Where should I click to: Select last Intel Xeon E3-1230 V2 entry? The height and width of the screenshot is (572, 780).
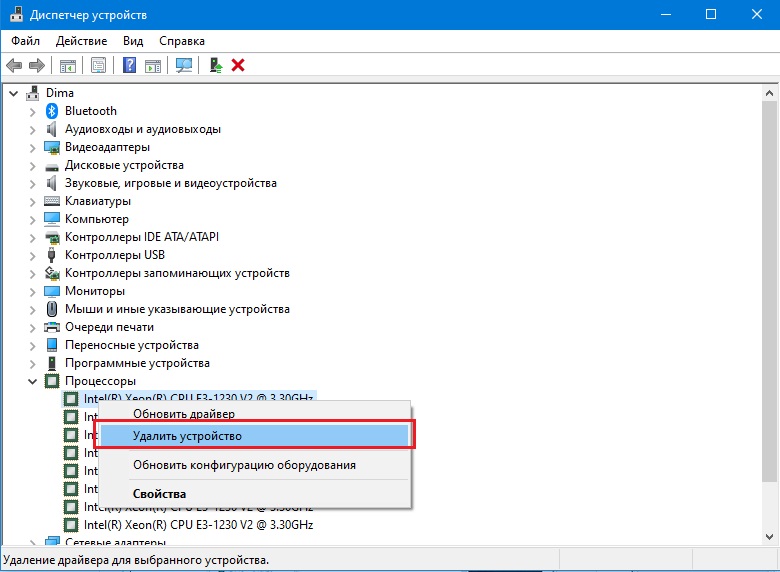pyautogui.click(x=198, y=525)
